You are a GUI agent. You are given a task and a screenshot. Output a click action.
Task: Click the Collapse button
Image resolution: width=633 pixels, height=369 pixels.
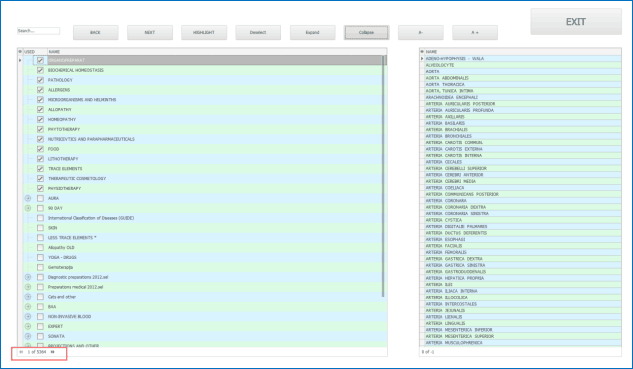pyautogui.click(x=367, y=33)
